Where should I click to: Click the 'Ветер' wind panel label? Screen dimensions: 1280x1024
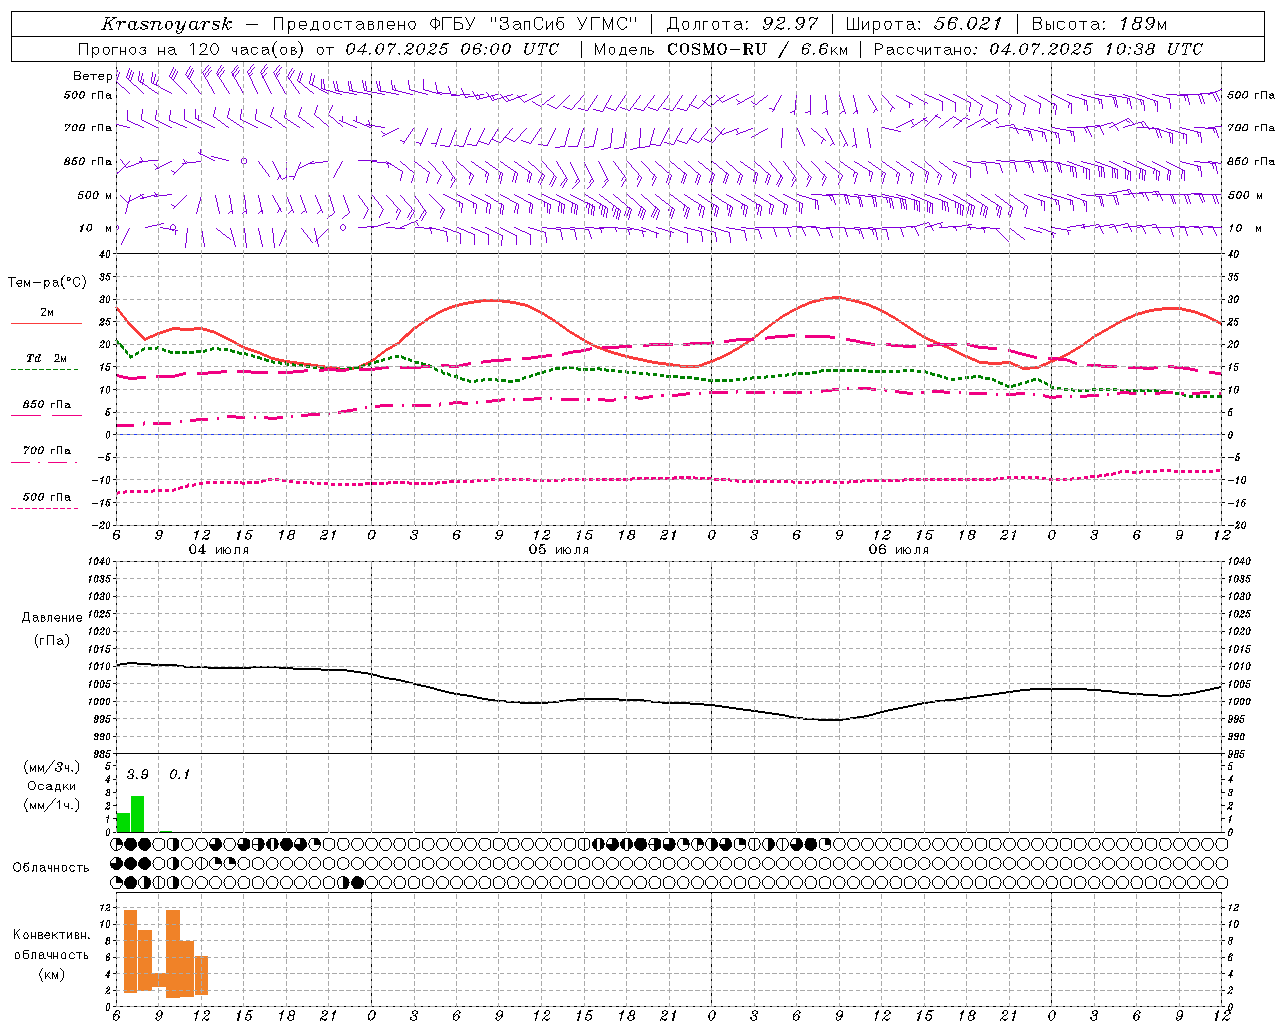tap(92, 76)
